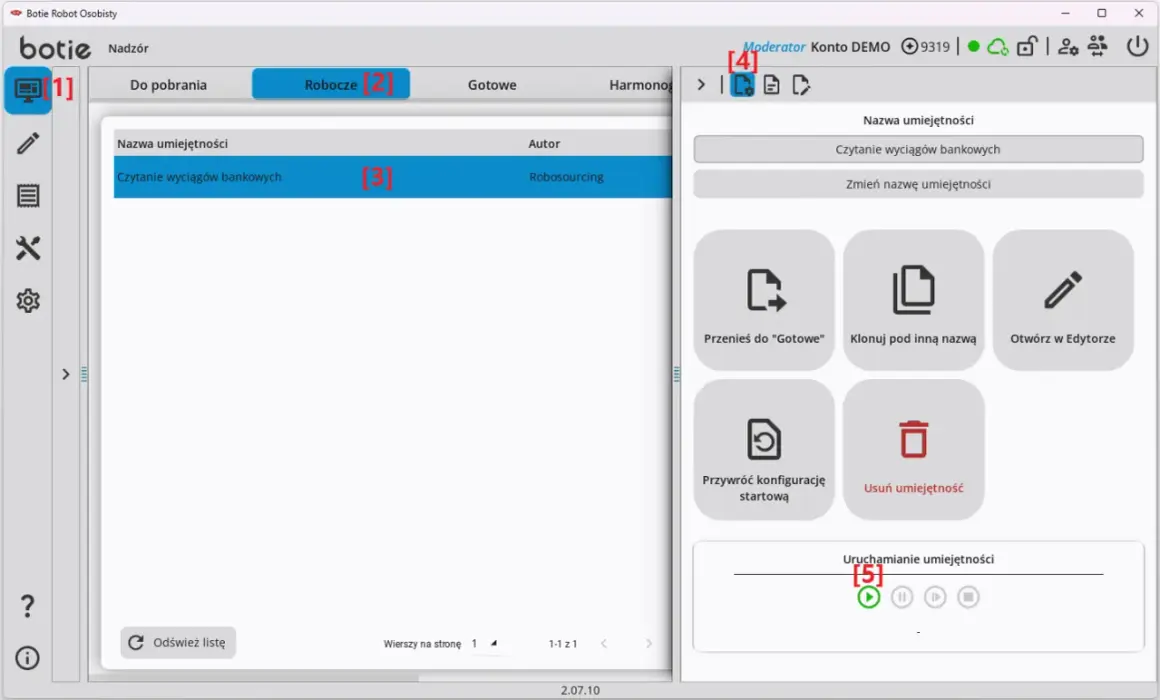Open the Editor pencil icon in sidebar

pos(28,143)
